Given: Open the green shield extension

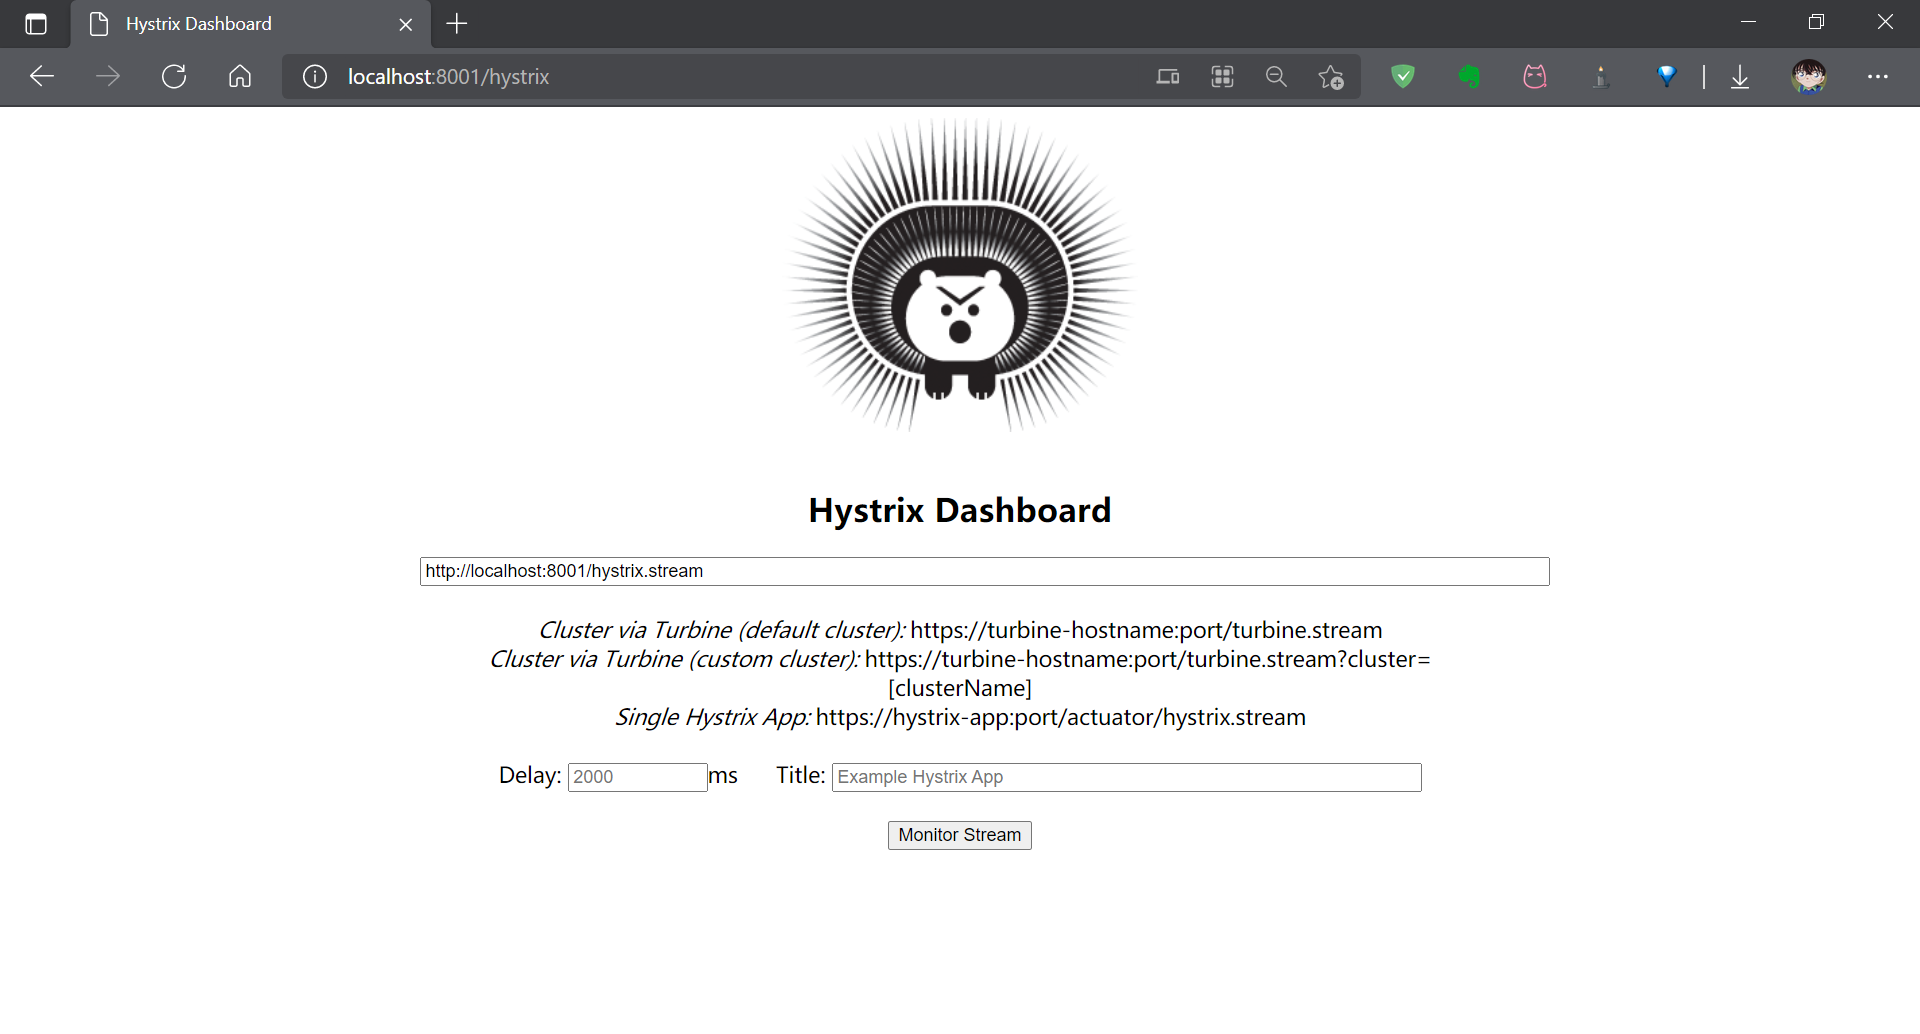Looking at the screenshot, I should click(1403, 76).
